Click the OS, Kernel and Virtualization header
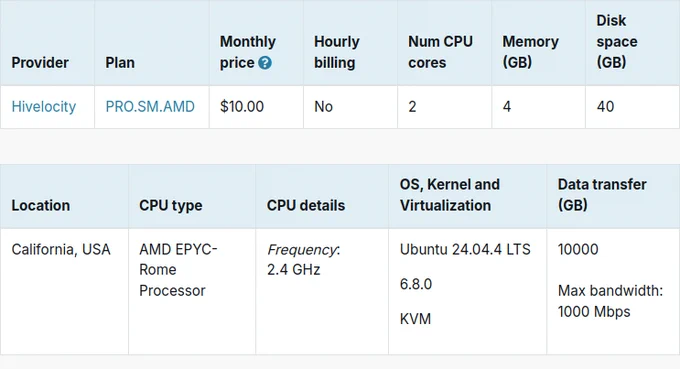This screenshot has height=369, width=680. click(x=450, y=195)
